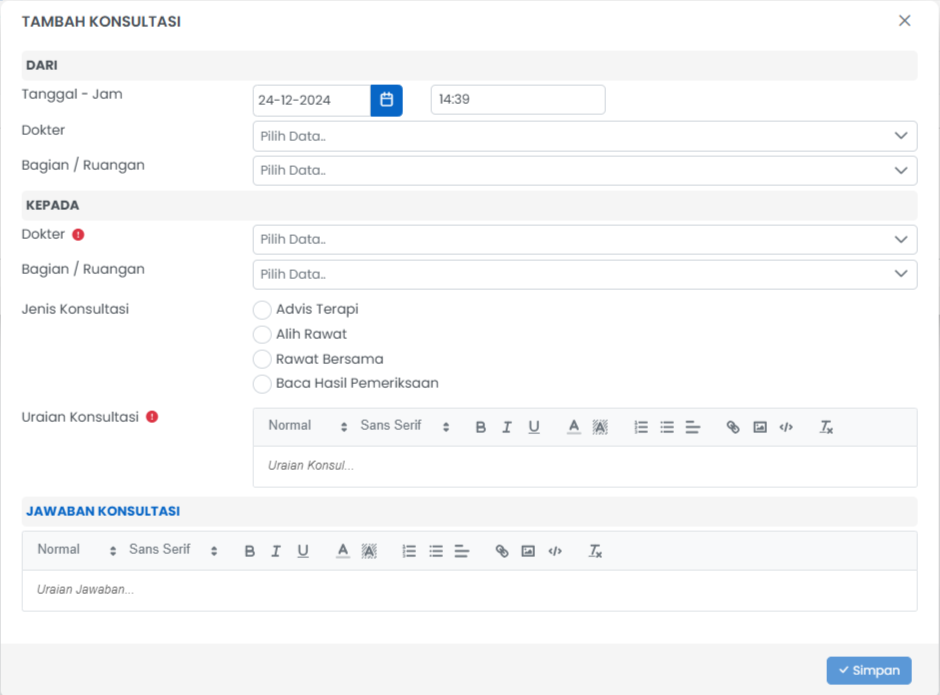The image size is (940, 695).
Task: Clear formatting in Jawaban Konsultasi editor
Action: [595, 551]
